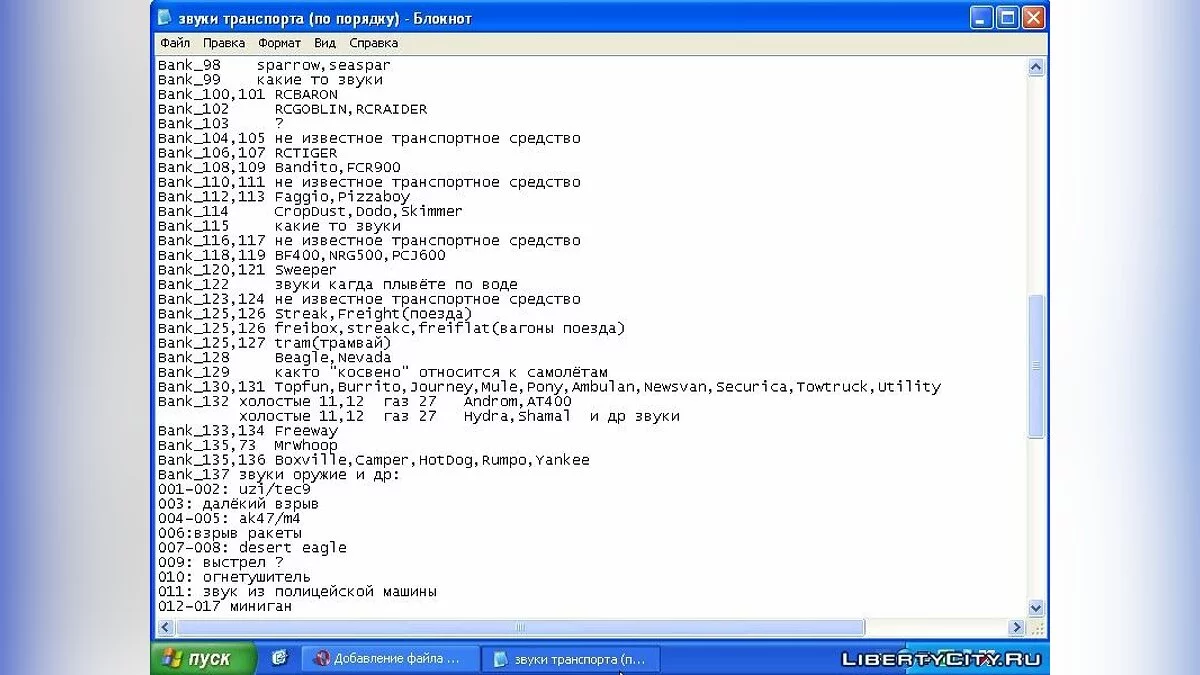This screenshot has height=675, width=1200.
Task: Open the Формат menu
Action: pos(279,43)
